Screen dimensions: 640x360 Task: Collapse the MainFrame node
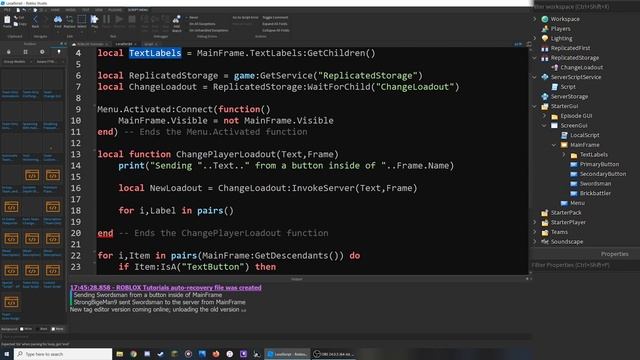click(x=554, y=145)
